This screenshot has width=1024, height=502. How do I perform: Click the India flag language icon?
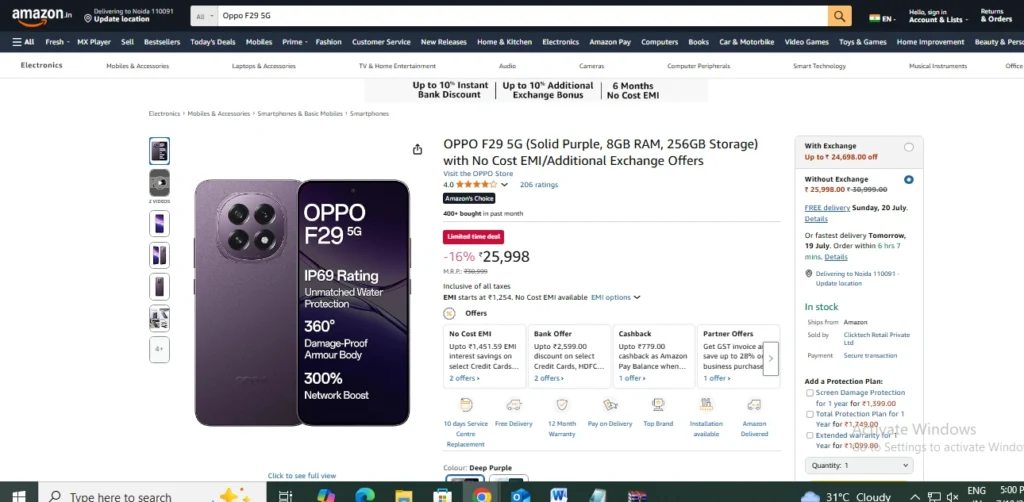874,18
